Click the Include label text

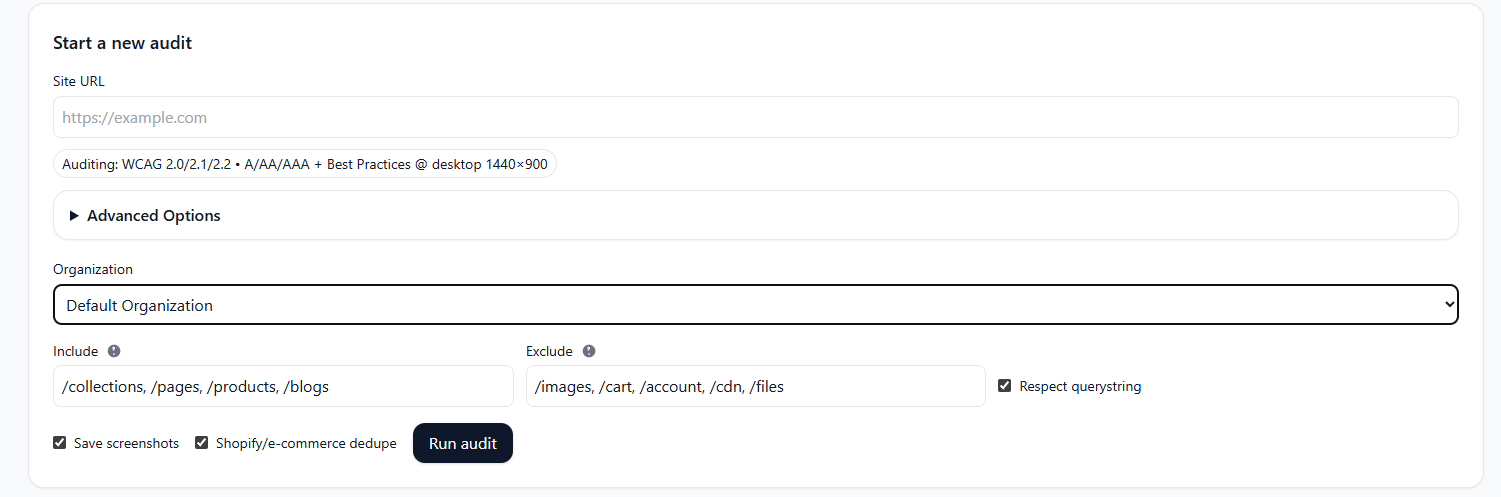tap(76, 351)
